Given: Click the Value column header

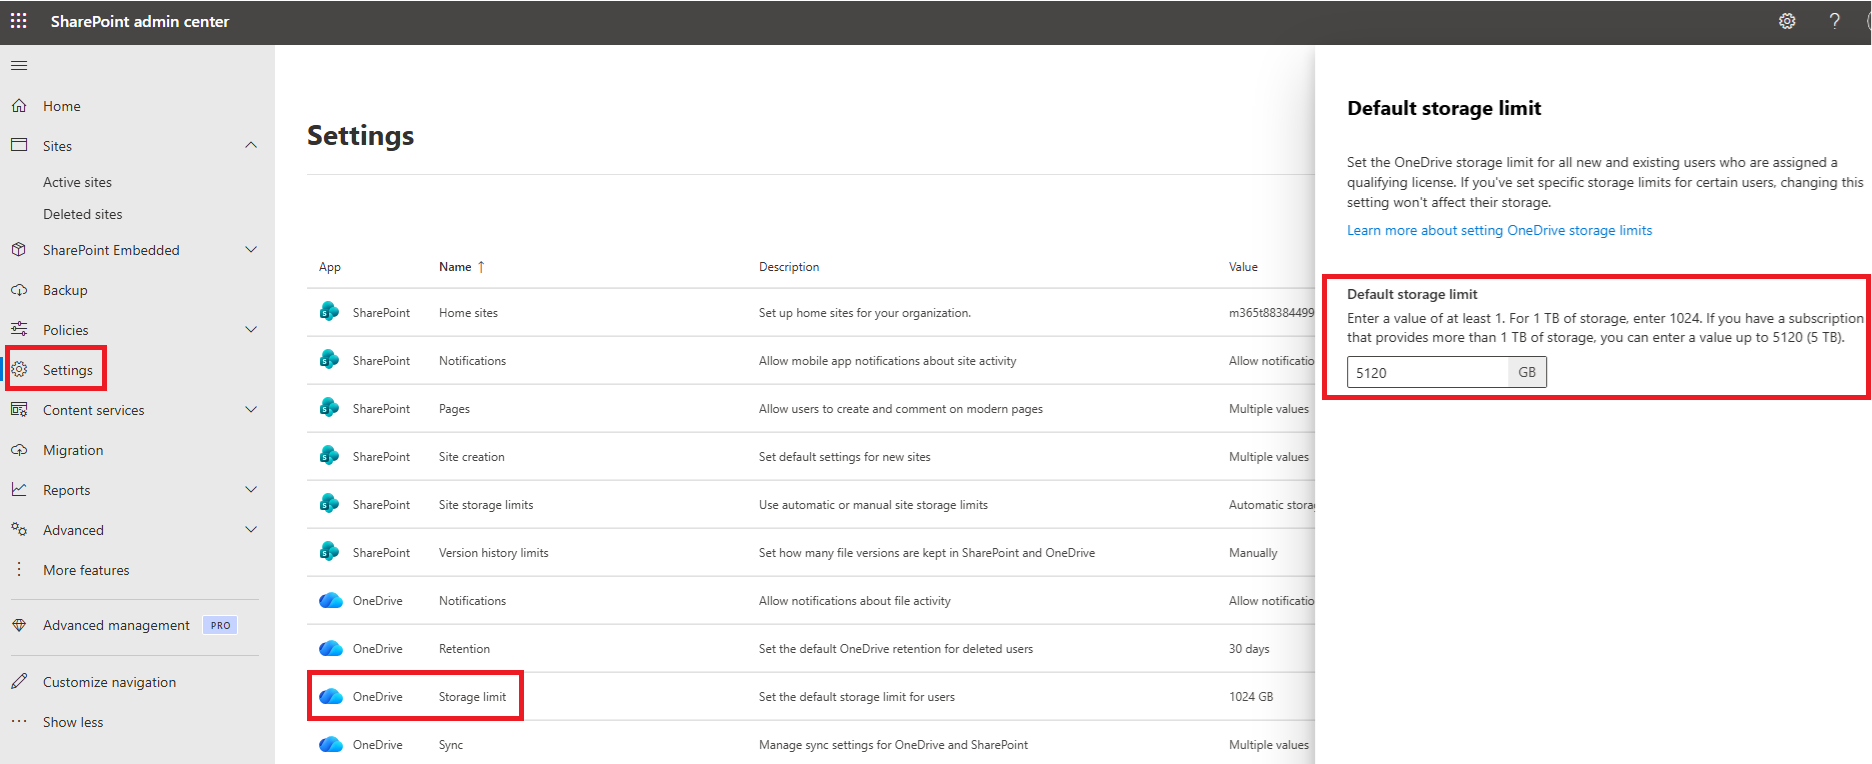Looking at the screenshot, I should [x=1243, y=267].
